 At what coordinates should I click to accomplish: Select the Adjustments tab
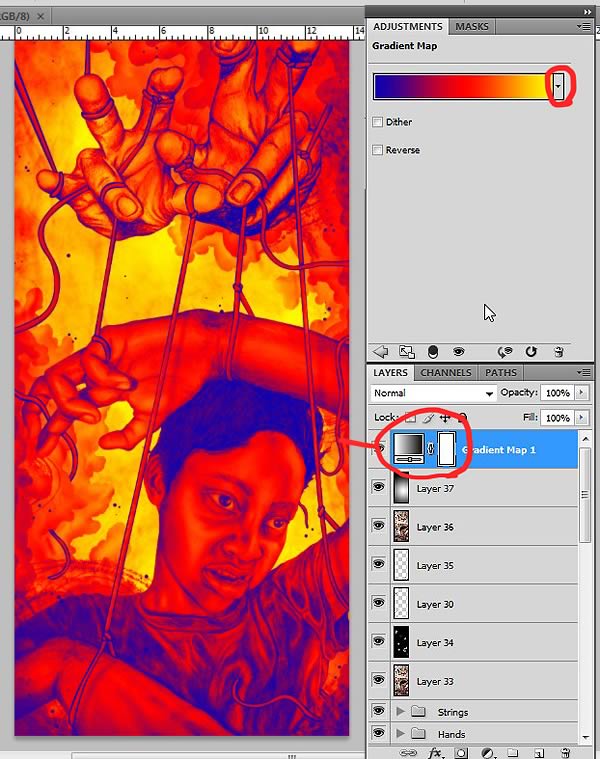click(407, 27)
